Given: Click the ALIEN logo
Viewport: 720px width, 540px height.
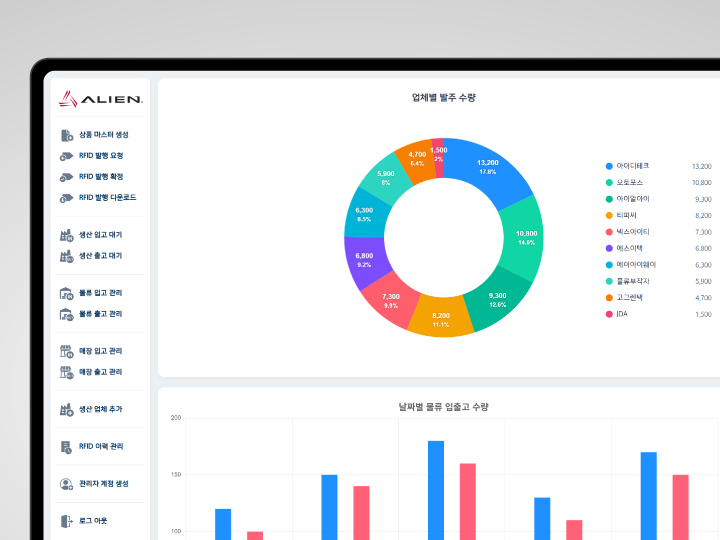Looking at the screenshot, I should [100, 99].
